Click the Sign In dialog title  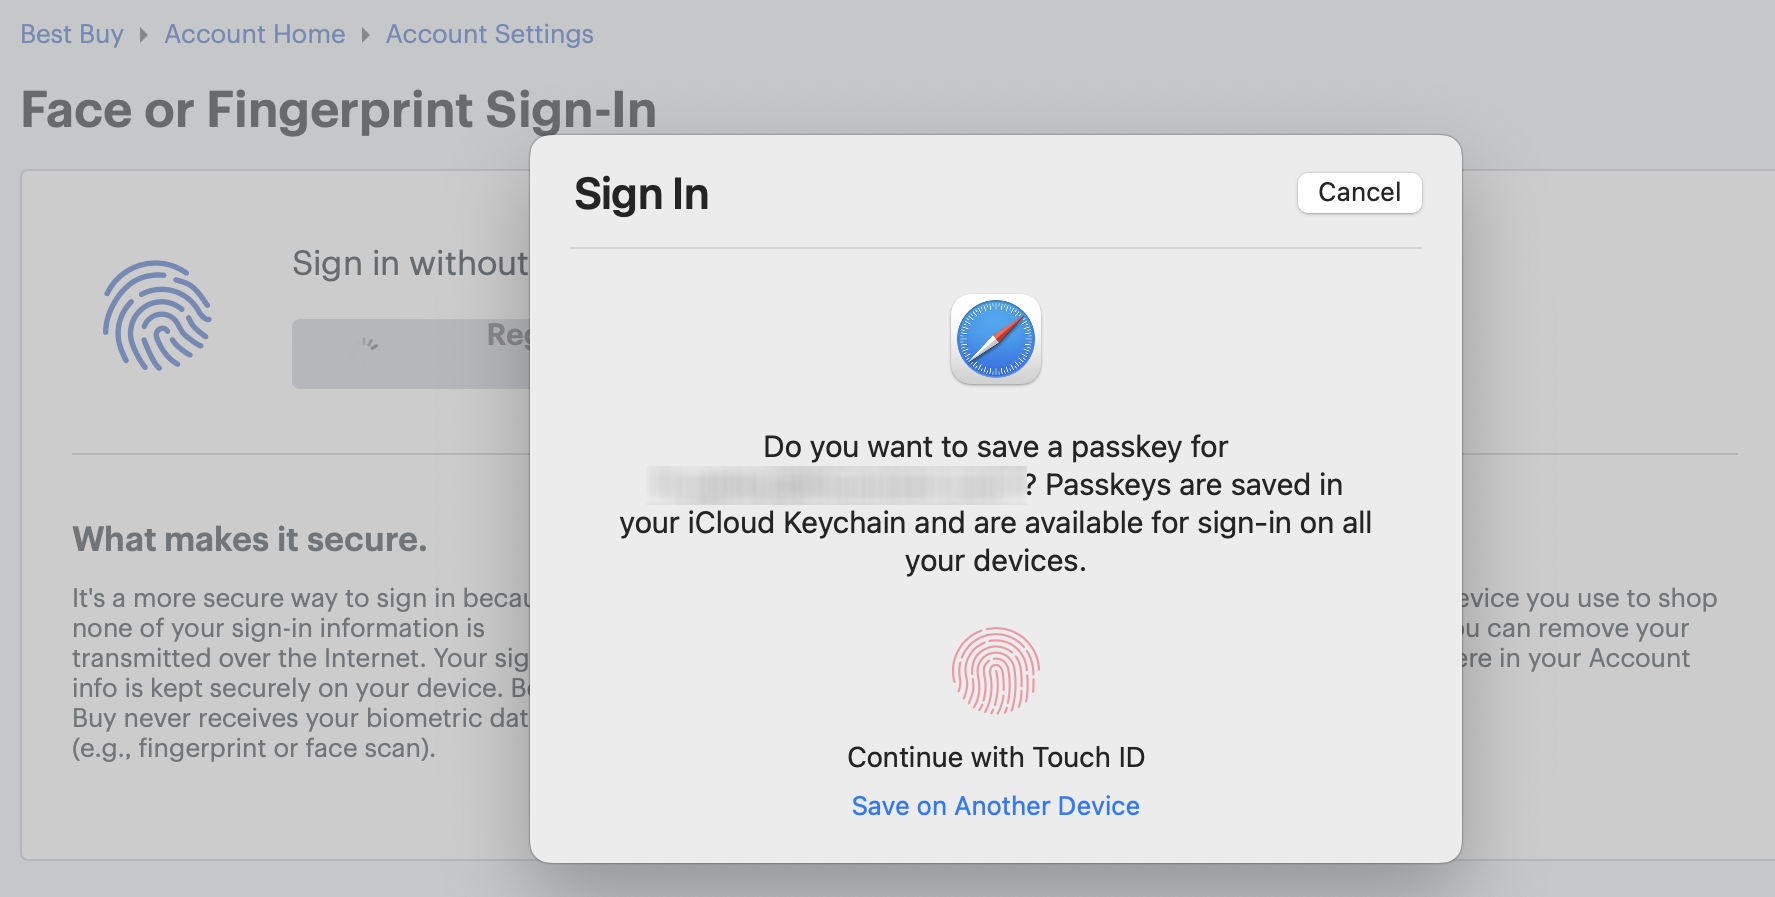tap(641, 194)
